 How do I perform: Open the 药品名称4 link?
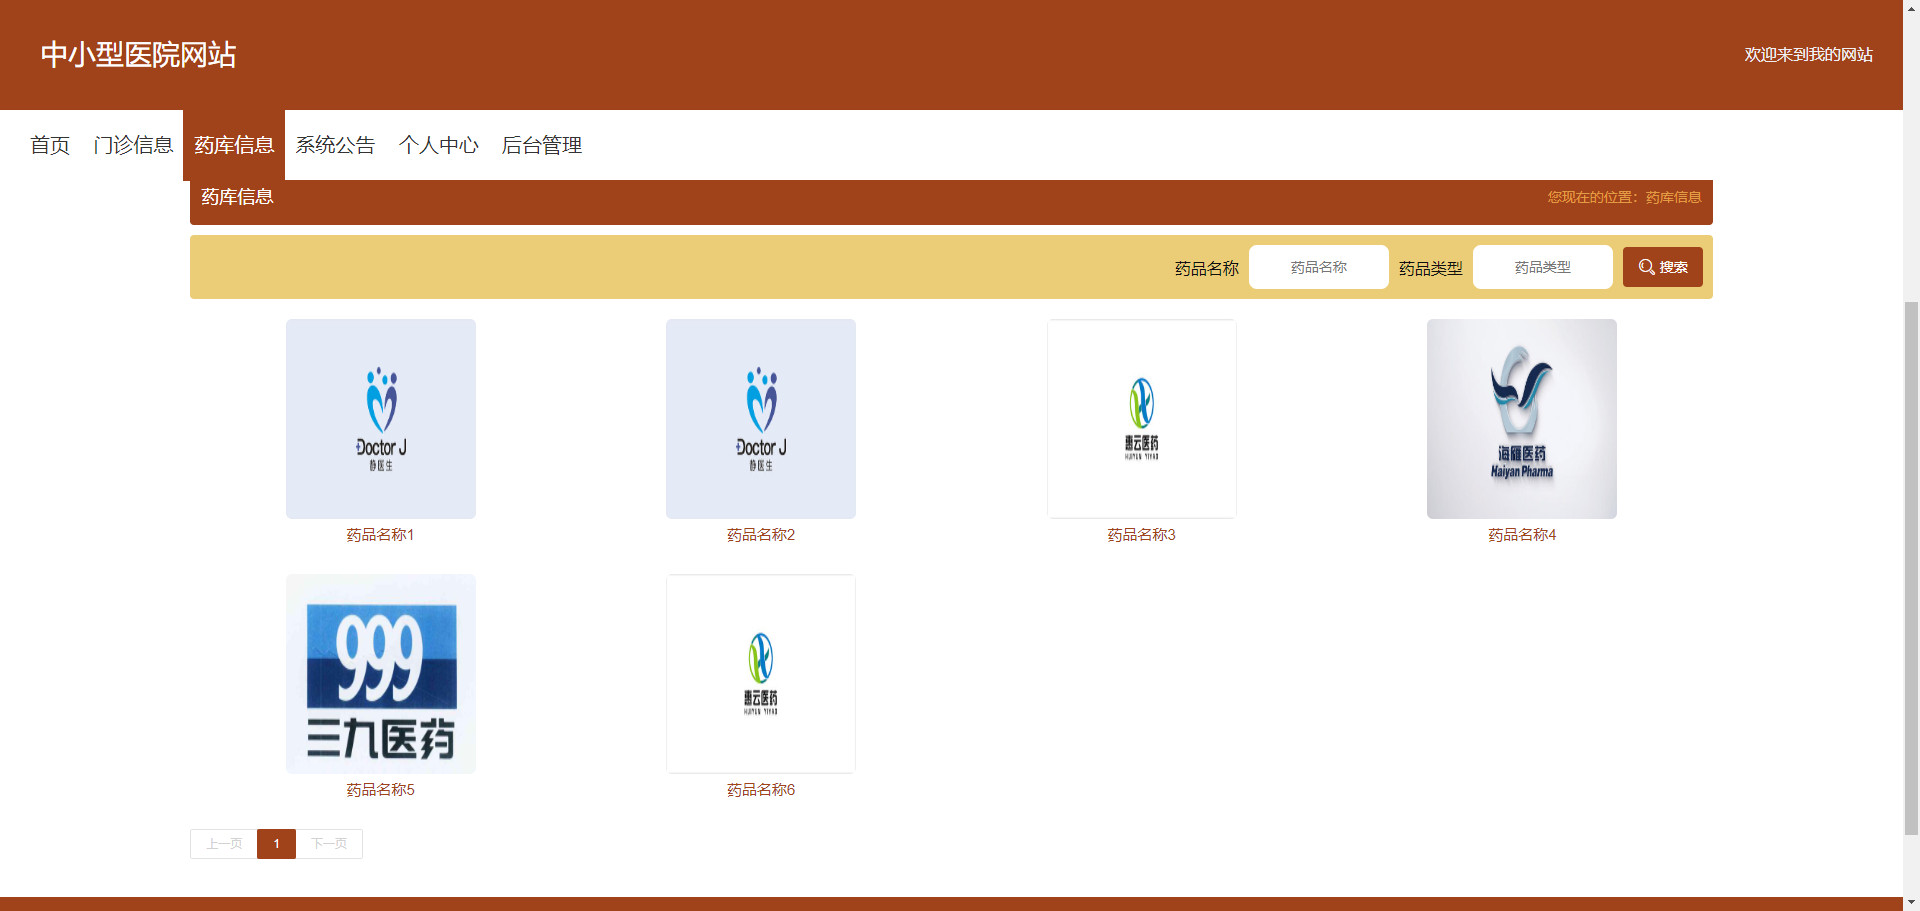(1522, 535)
